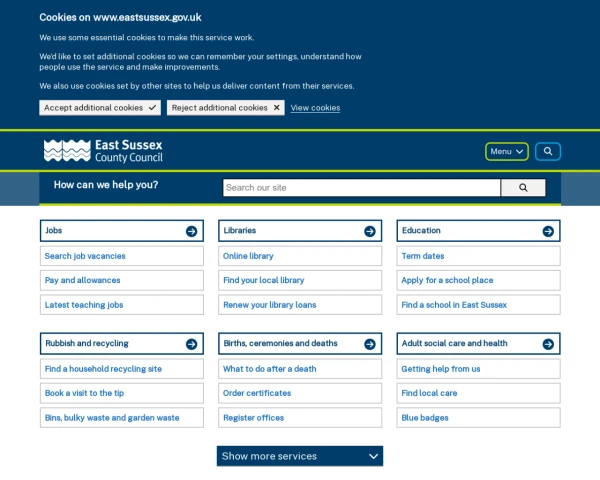The width and height of the screenshot is (600, 480).
Task: Focus the Search our site field
Action: pyautogui.click(x=362, y=188)
